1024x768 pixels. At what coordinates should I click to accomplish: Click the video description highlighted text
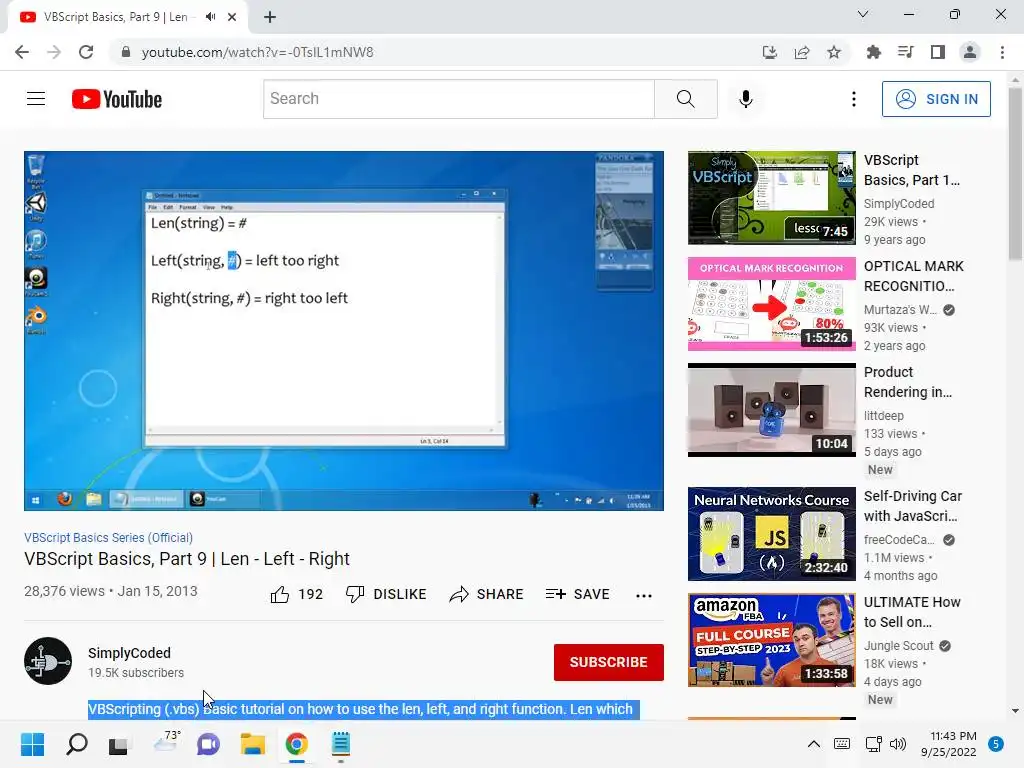(x=364, y=709)
